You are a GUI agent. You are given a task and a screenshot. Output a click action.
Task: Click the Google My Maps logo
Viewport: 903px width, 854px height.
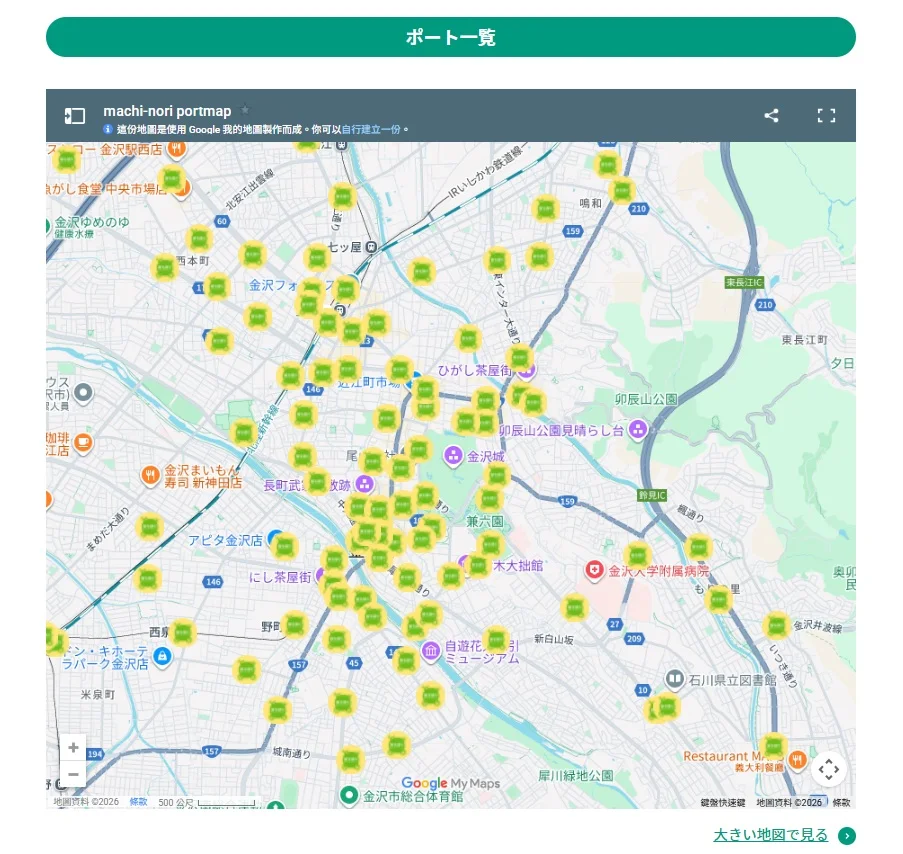click(x=450, y=784)
